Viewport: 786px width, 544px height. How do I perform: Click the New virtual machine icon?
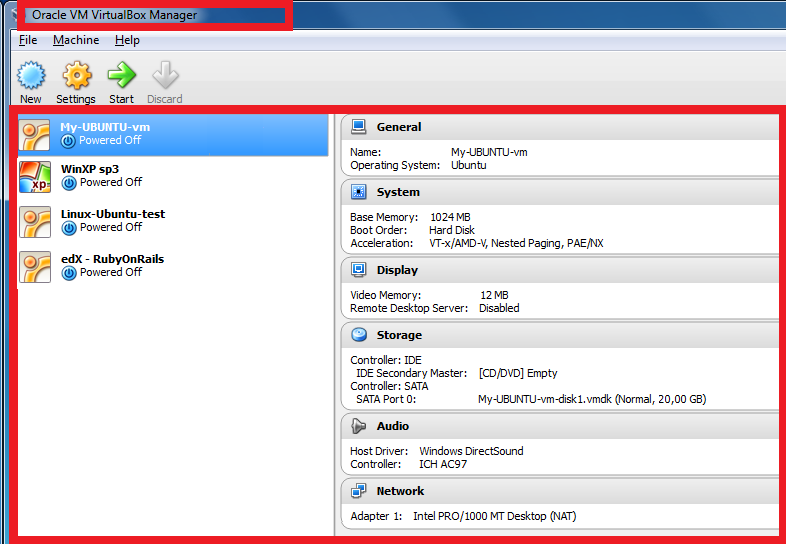(31, 75)
